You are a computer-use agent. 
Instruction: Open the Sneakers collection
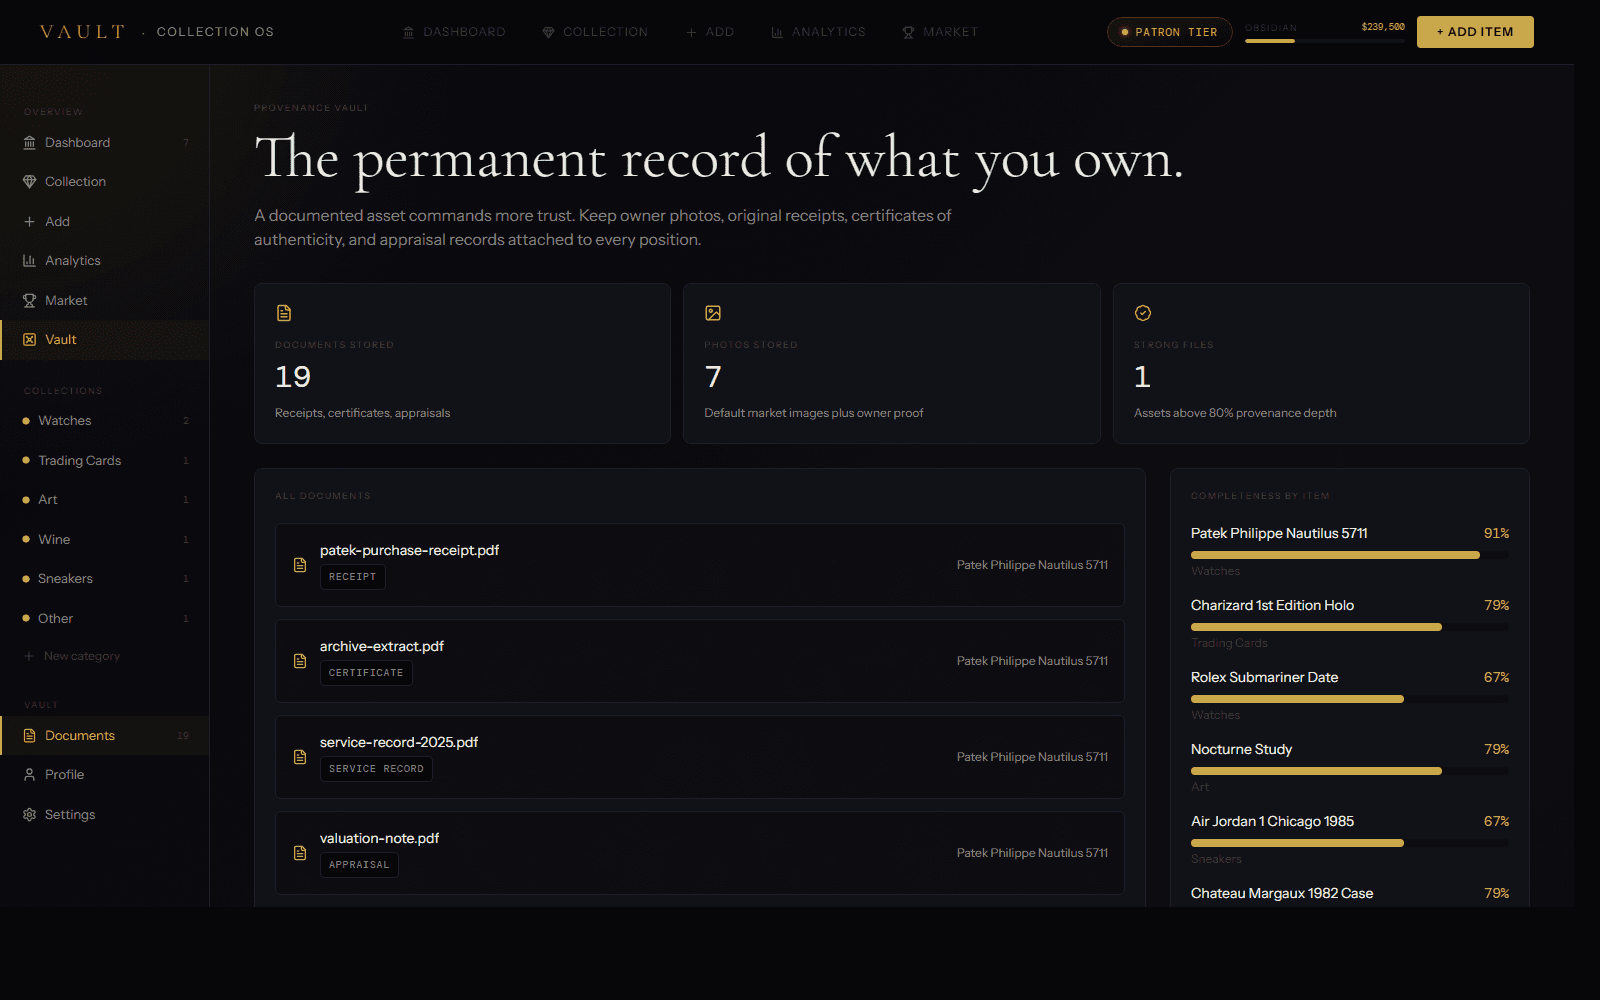point(105,579)
